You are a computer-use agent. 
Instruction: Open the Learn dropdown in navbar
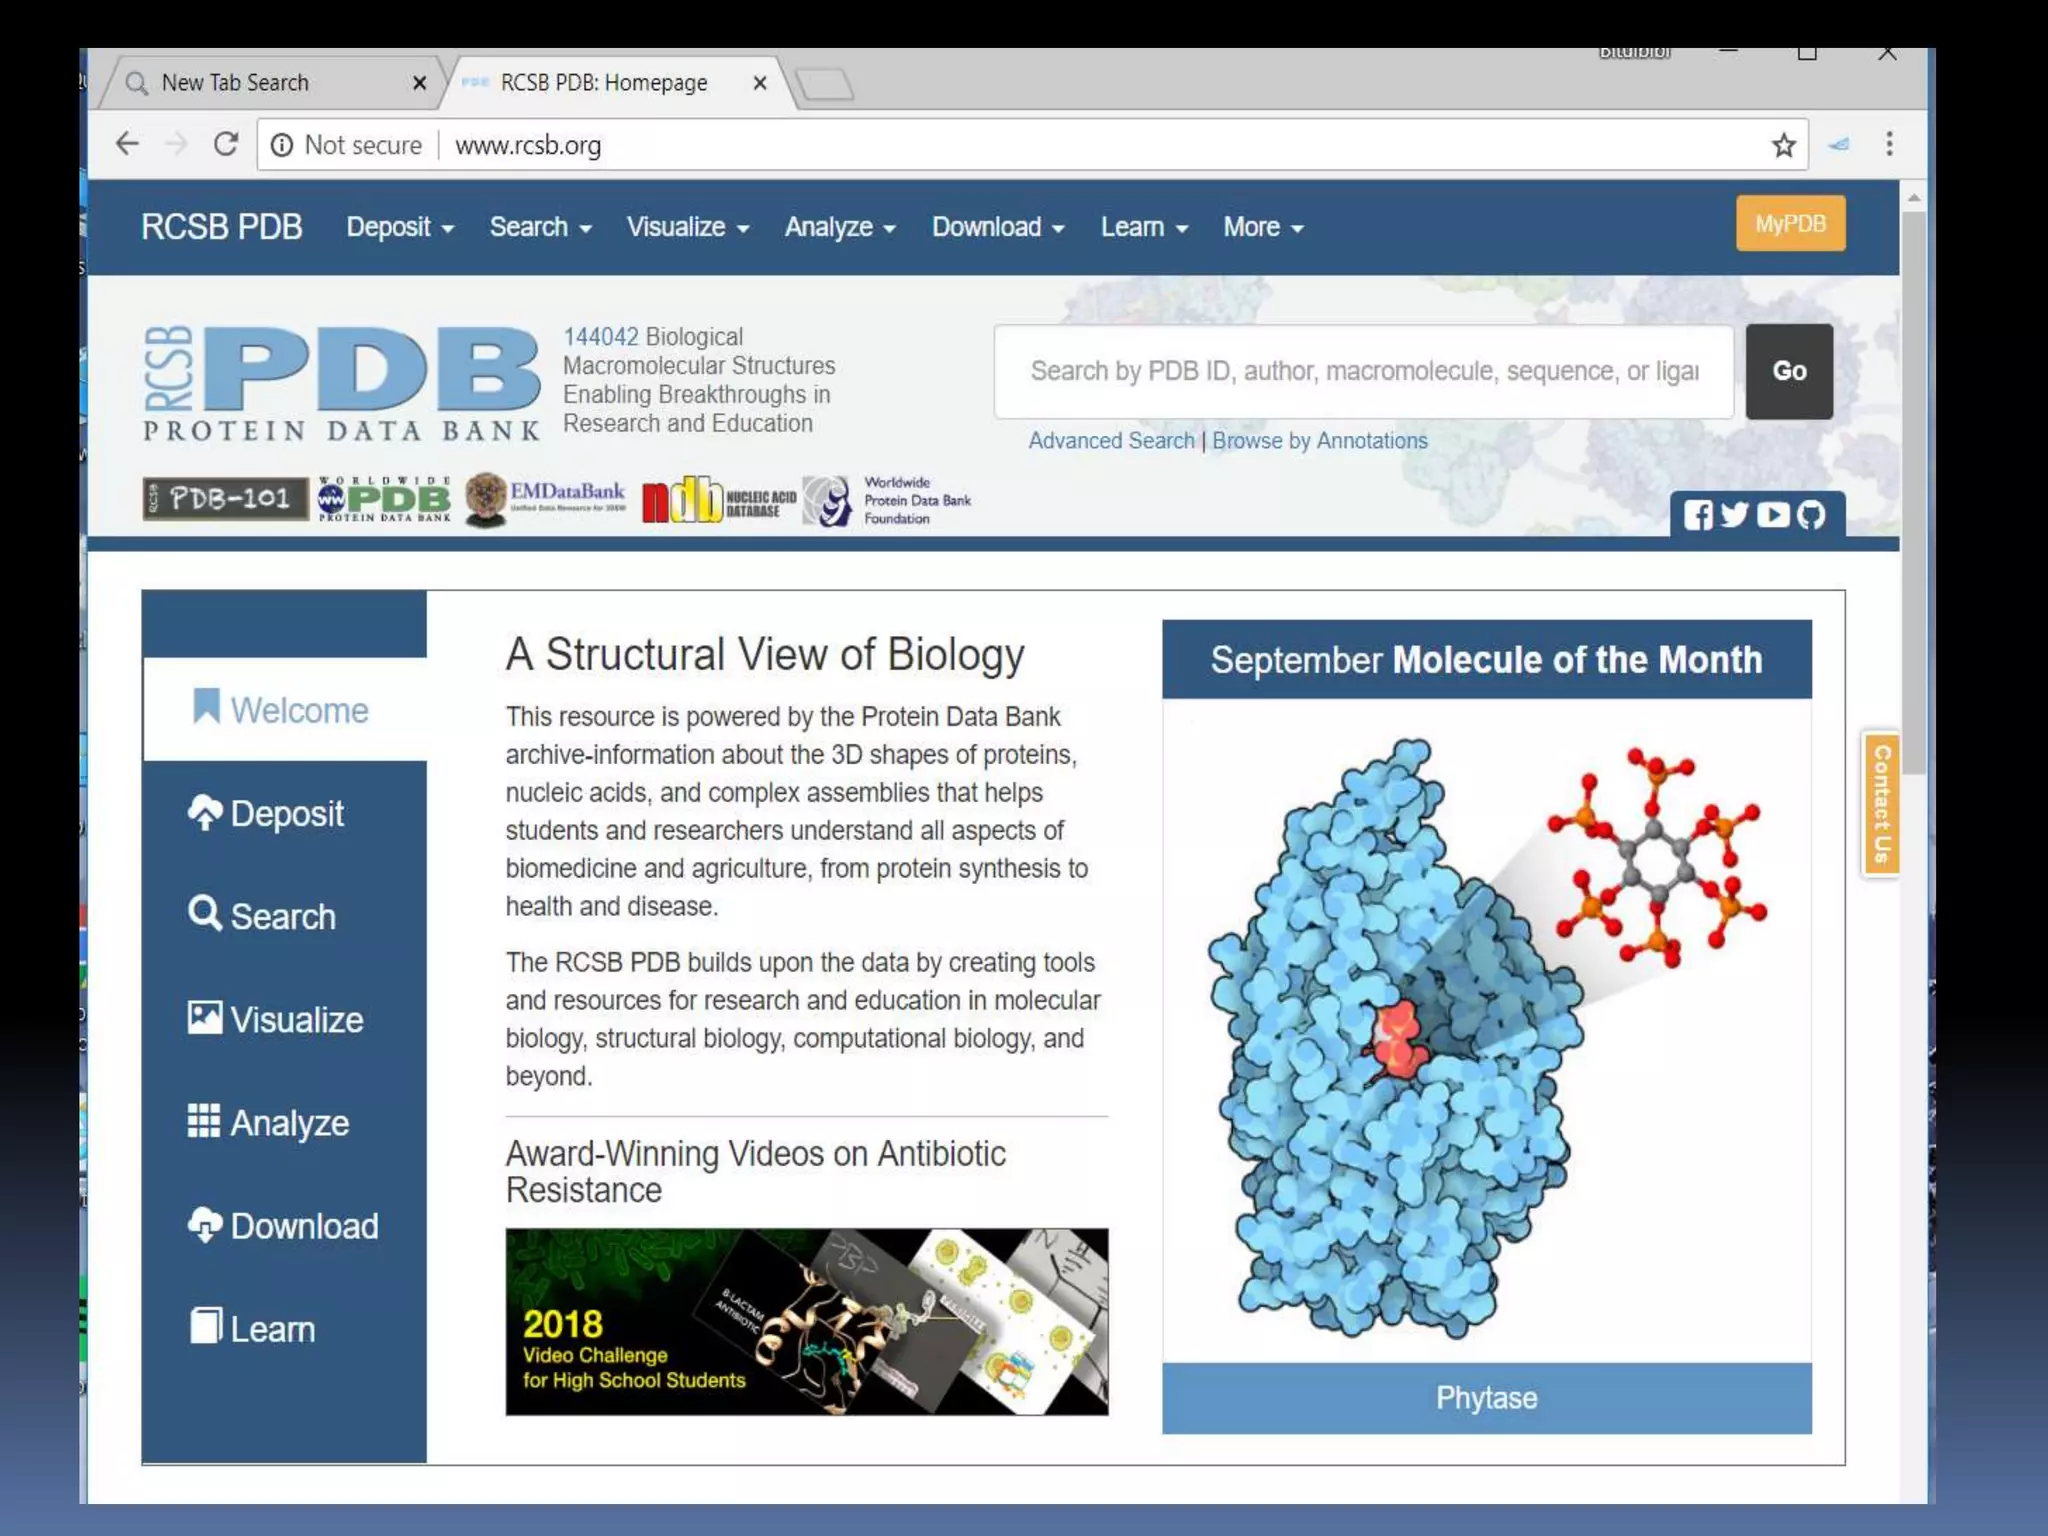point(1143,227)
